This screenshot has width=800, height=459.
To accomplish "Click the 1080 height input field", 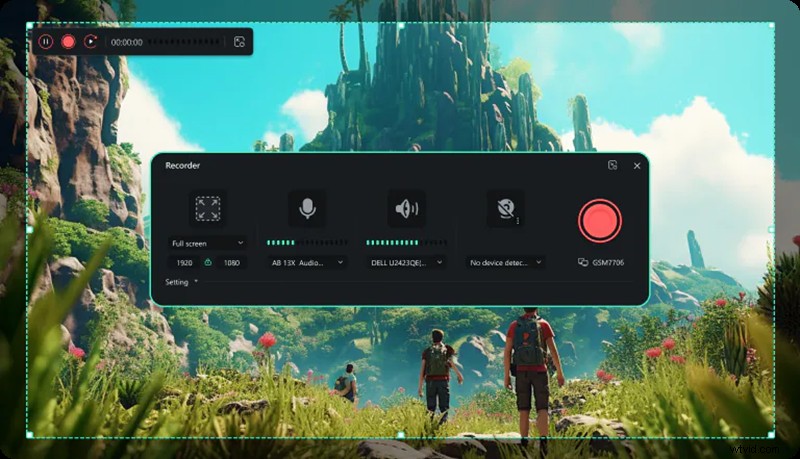I will click(x=231, y=262).
